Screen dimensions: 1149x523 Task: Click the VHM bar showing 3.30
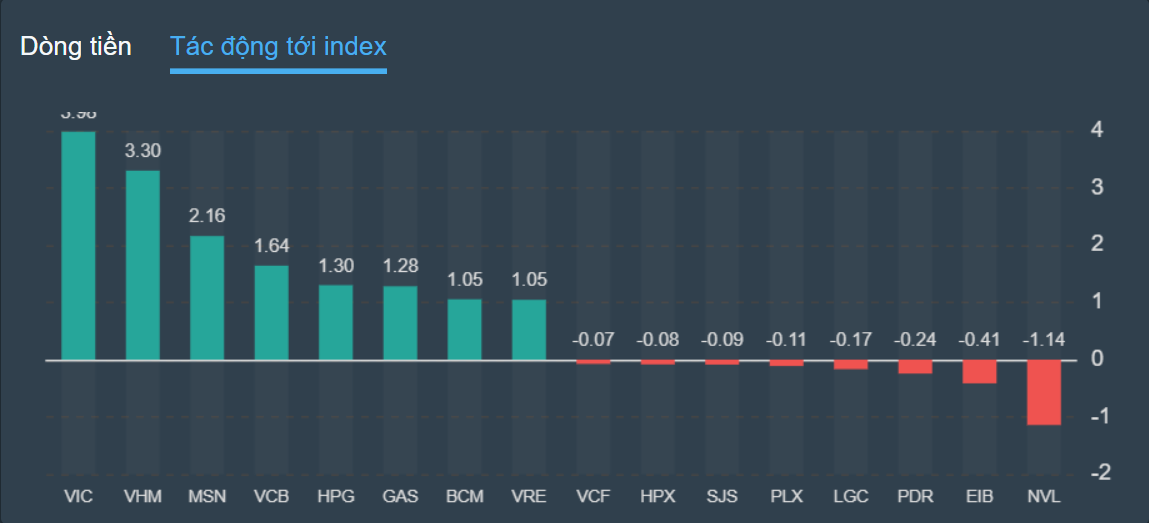pos(142,265)
